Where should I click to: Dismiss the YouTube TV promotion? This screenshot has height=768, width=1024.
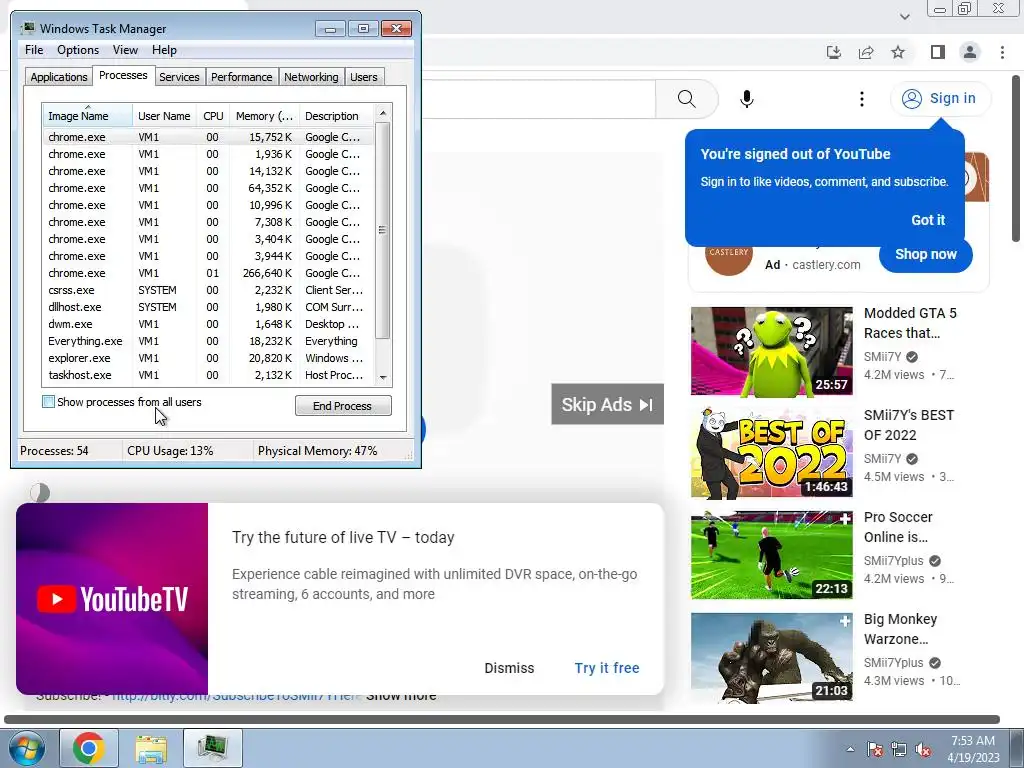click(509, 668)
